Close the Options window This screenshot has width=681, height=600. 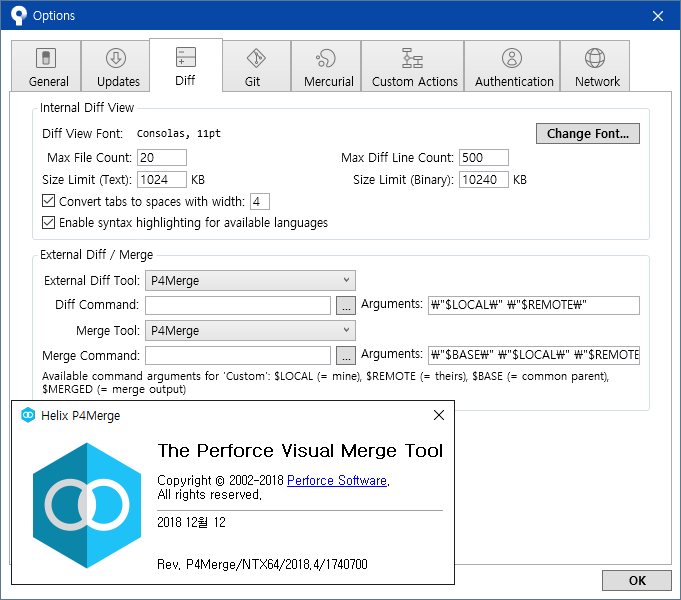click(658, 16)
